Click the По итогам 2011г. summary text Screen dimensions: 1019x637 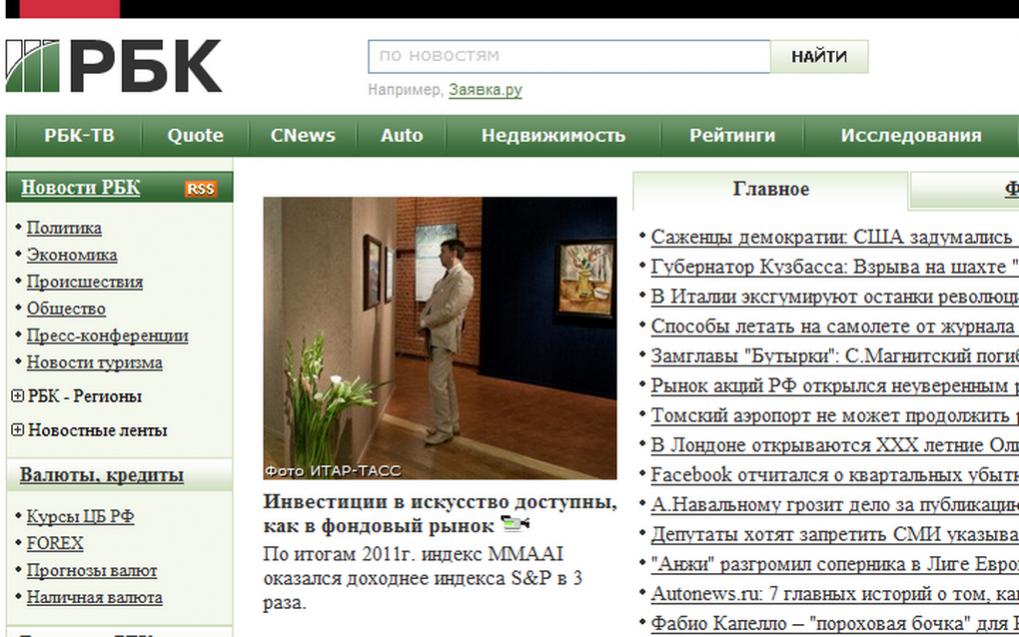click(x=422, y=578)
